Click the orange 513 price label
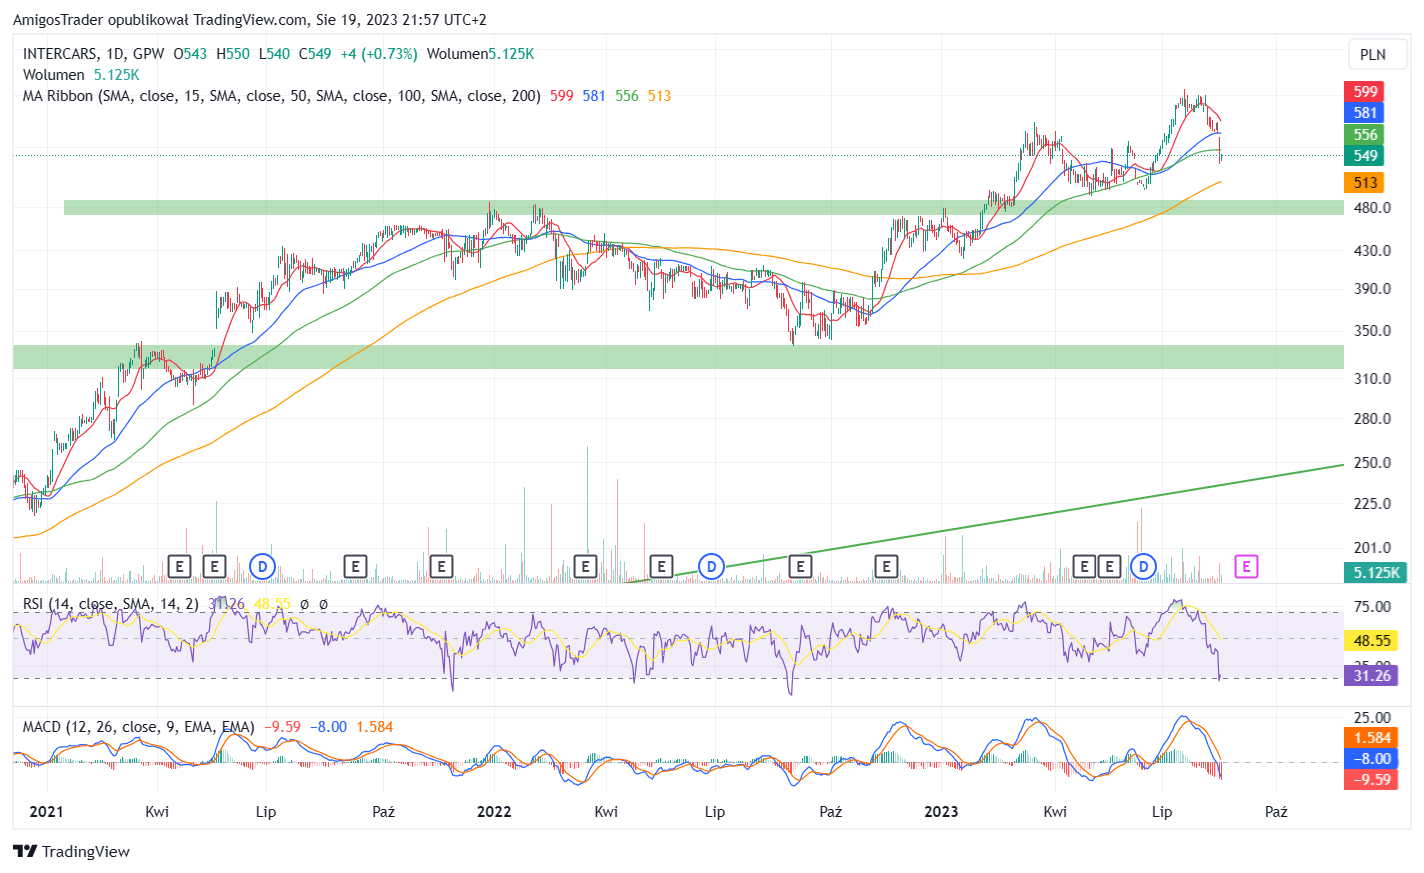 [1365, 183]
